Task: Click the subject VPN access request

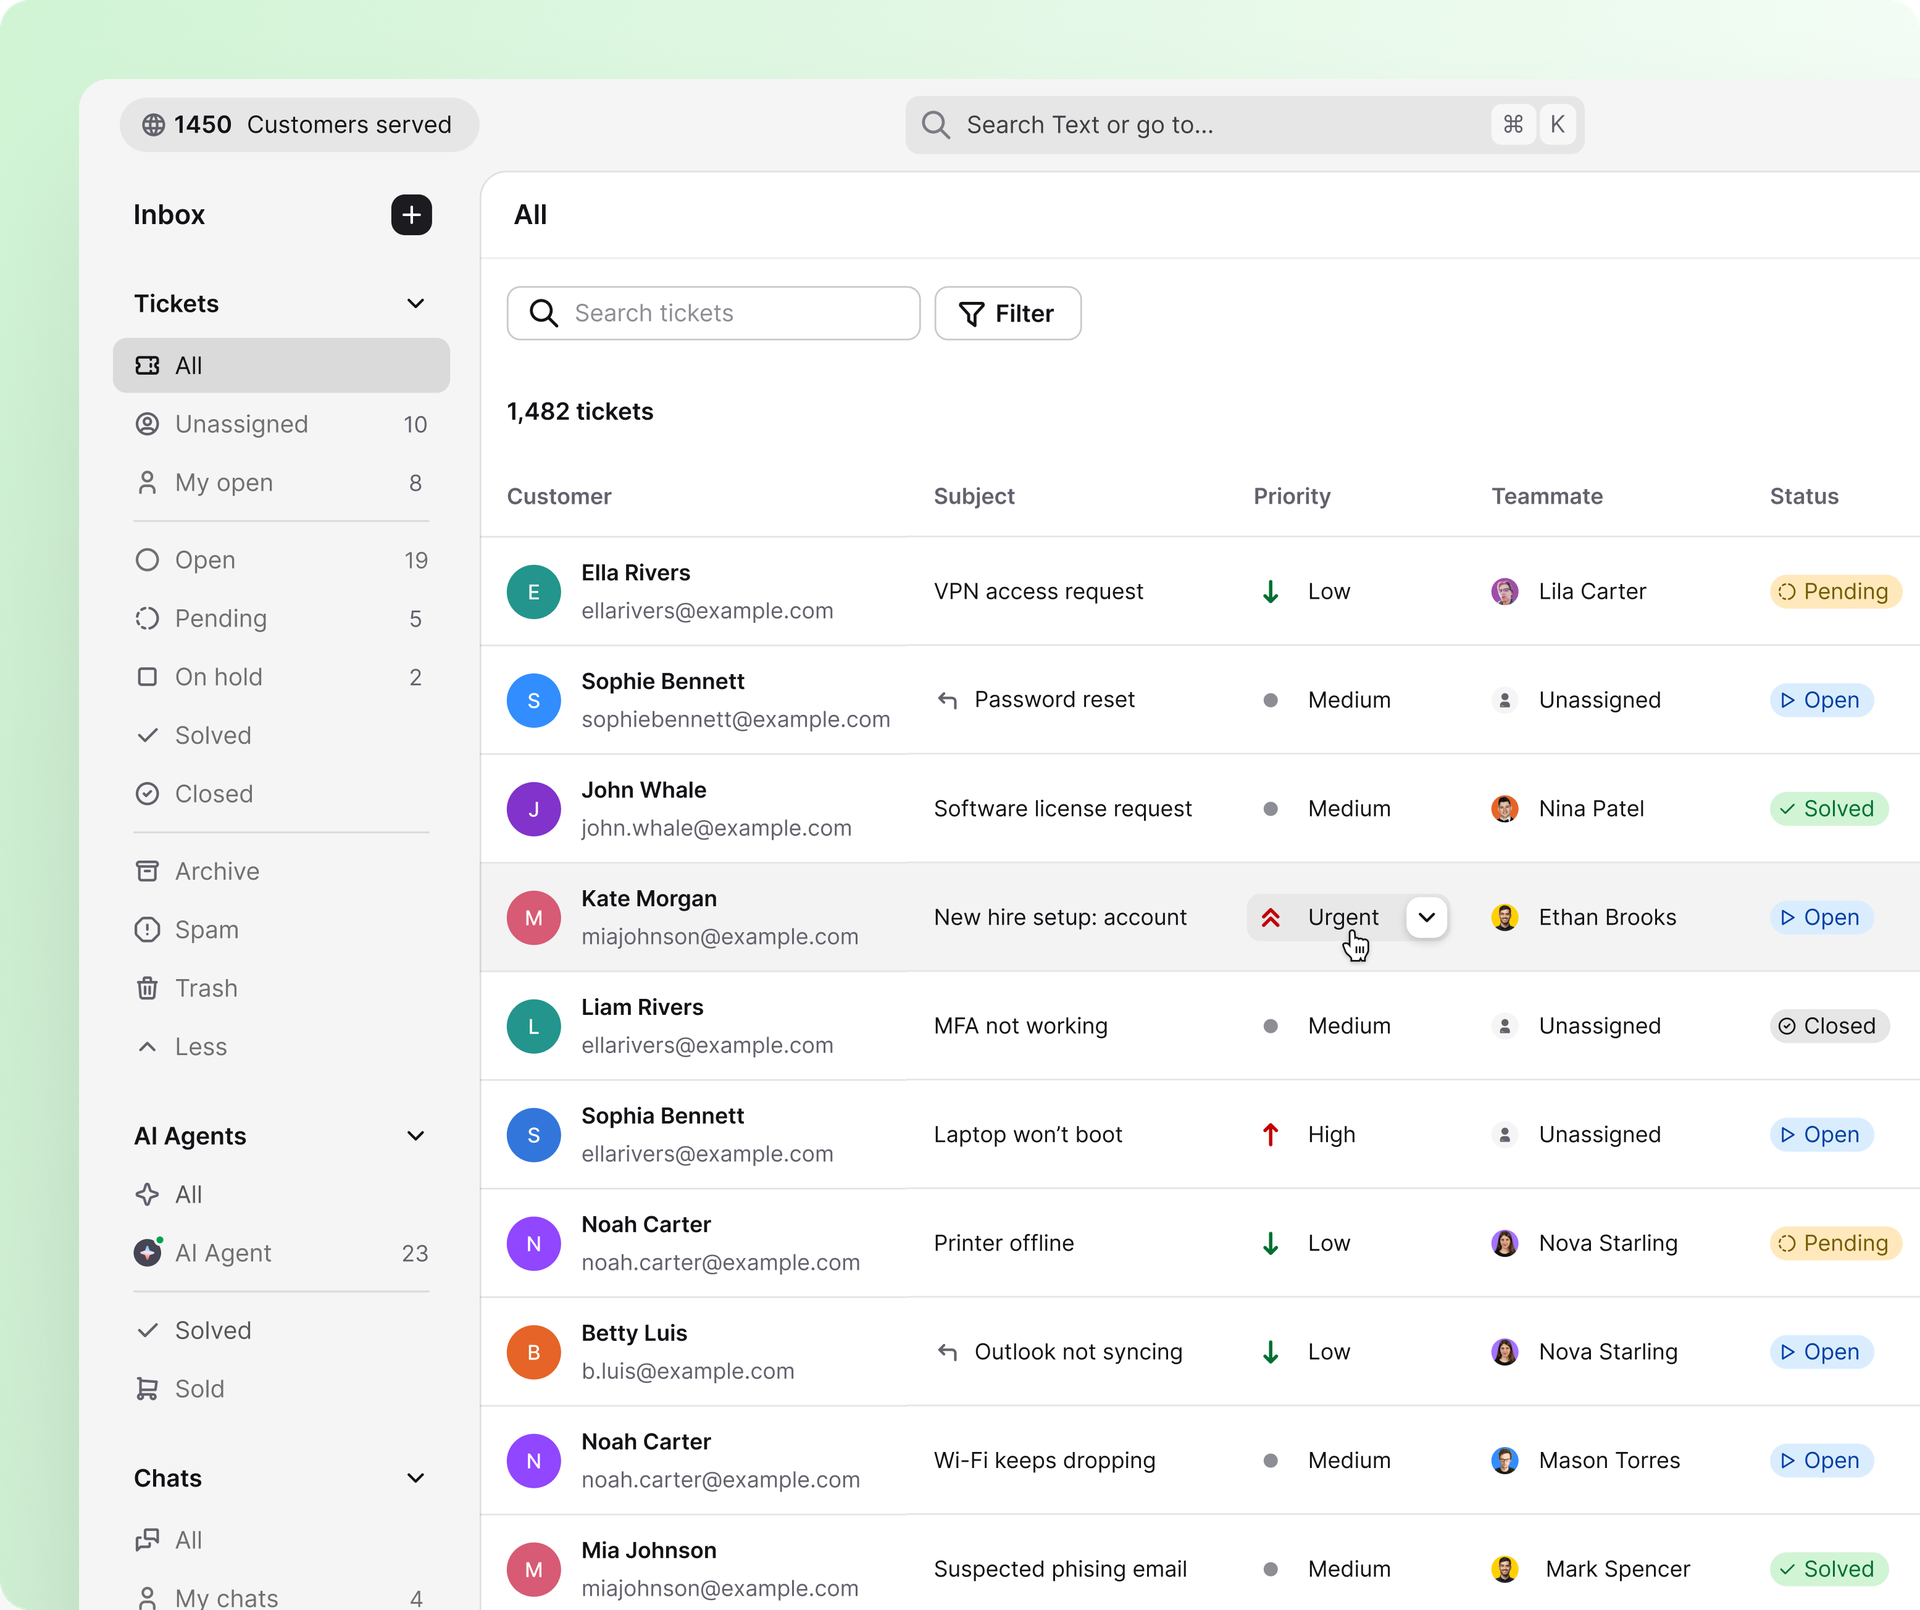Action: (1038, 591)
